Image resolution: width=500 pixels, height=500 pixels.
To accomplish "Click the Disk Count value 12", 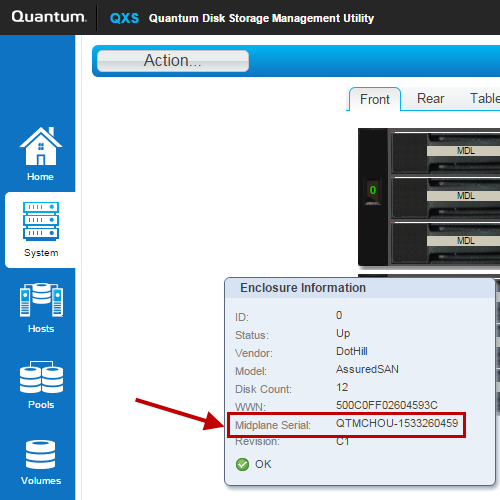I will pyautogui.click(x=342, y=387).
